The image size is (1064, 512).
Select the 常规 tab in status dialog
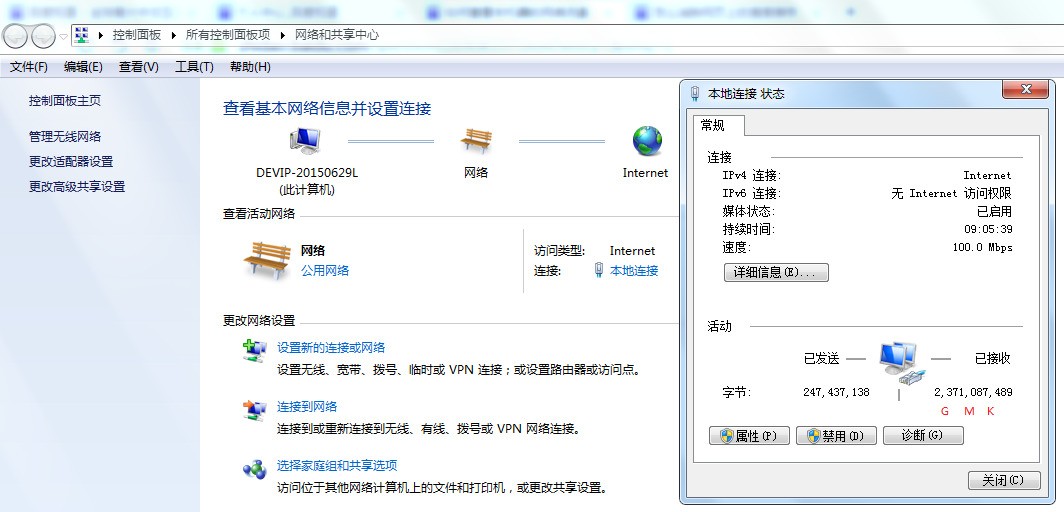pos(713,125)
